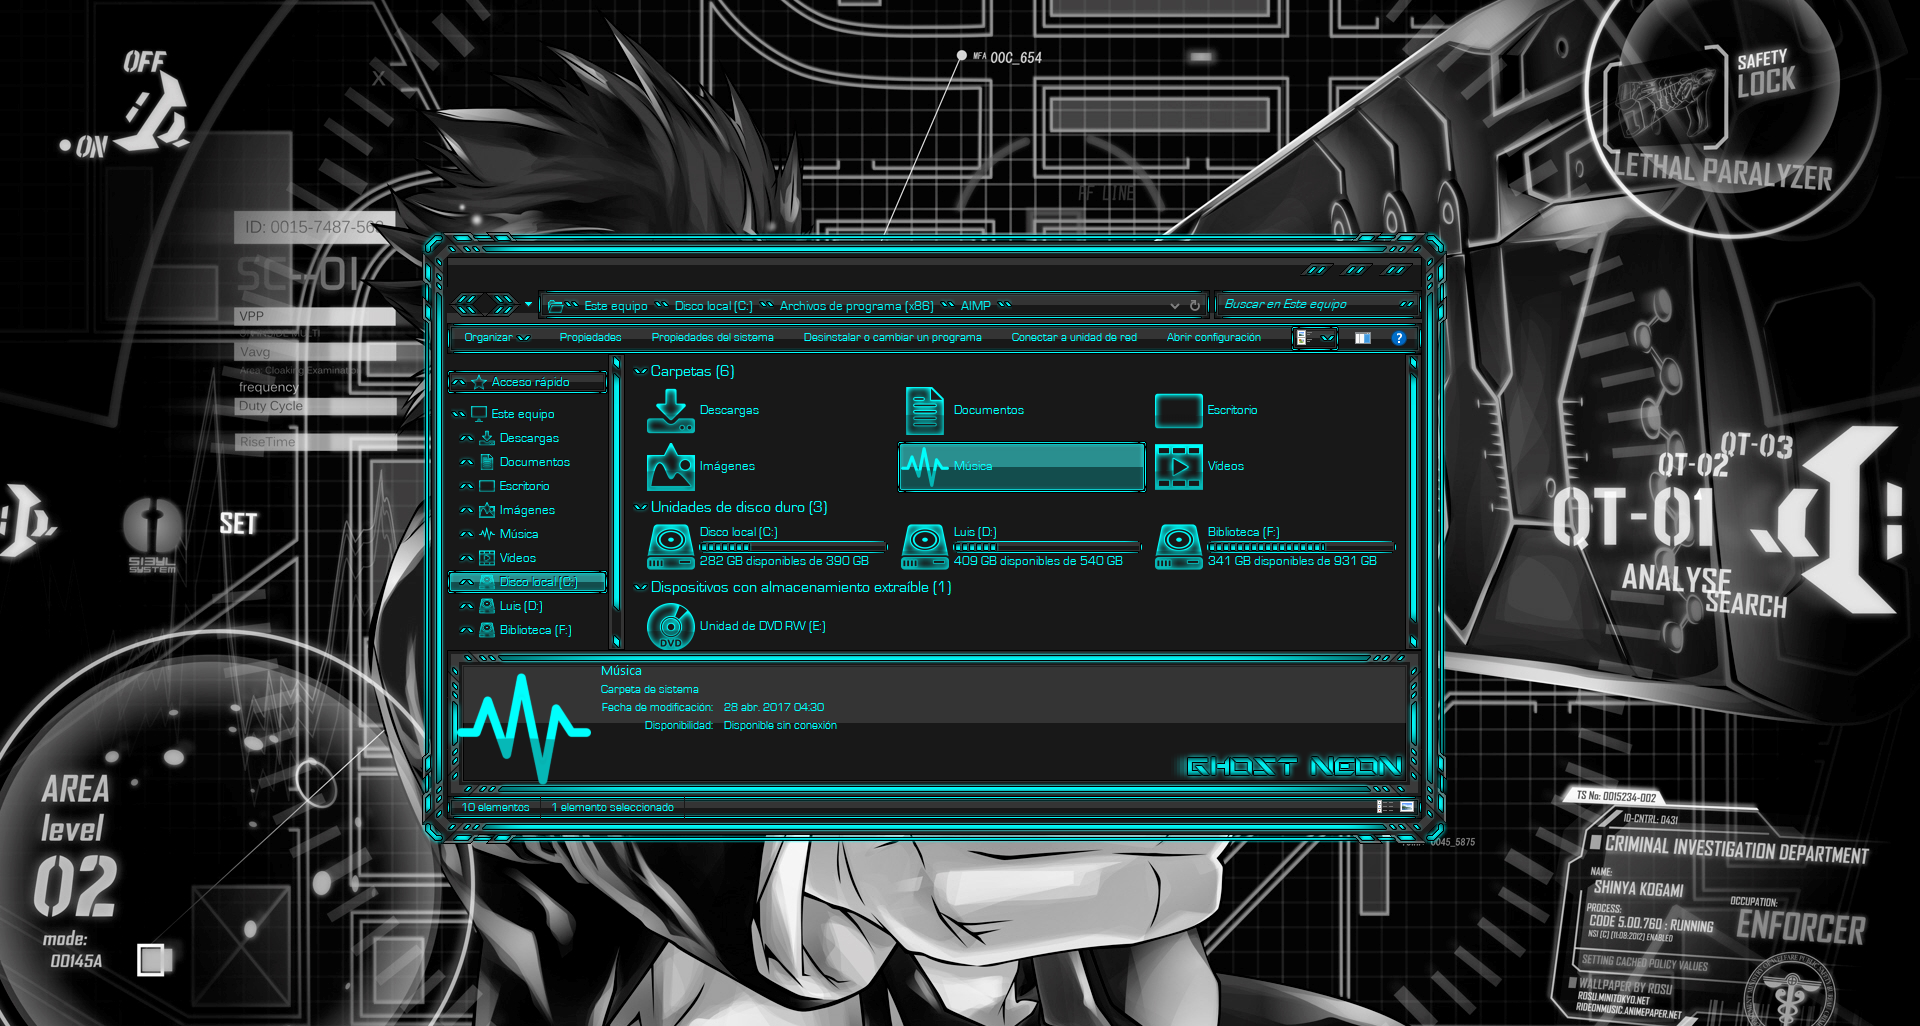Switch to details view in status bar

coord(1385,807)
